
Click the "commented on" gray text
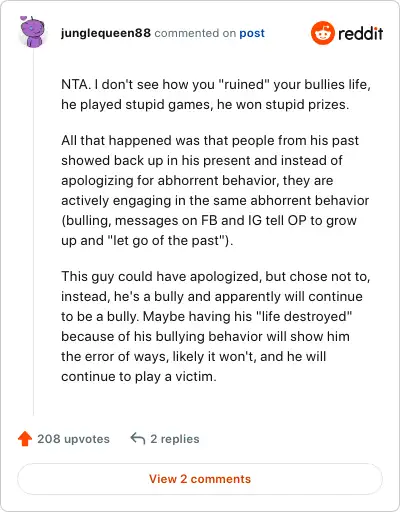pyautogui.click(x=195, y=33)
